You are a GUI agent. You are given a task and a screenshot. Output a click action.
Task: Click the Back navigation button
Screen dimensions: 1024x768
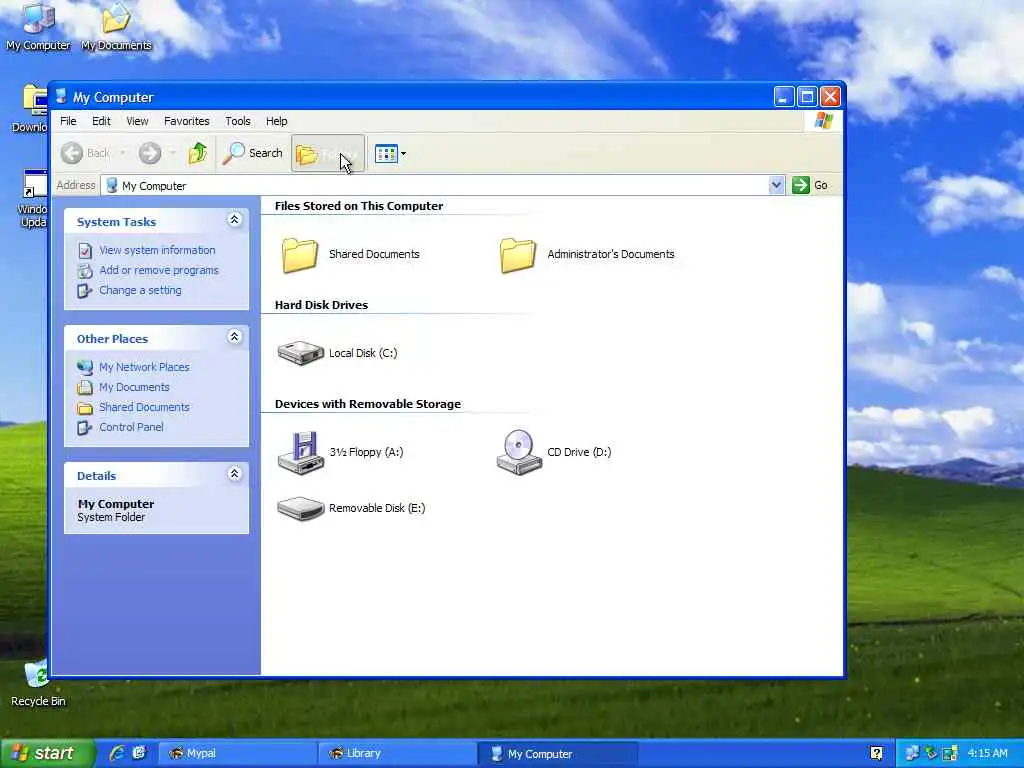(86, 153)
